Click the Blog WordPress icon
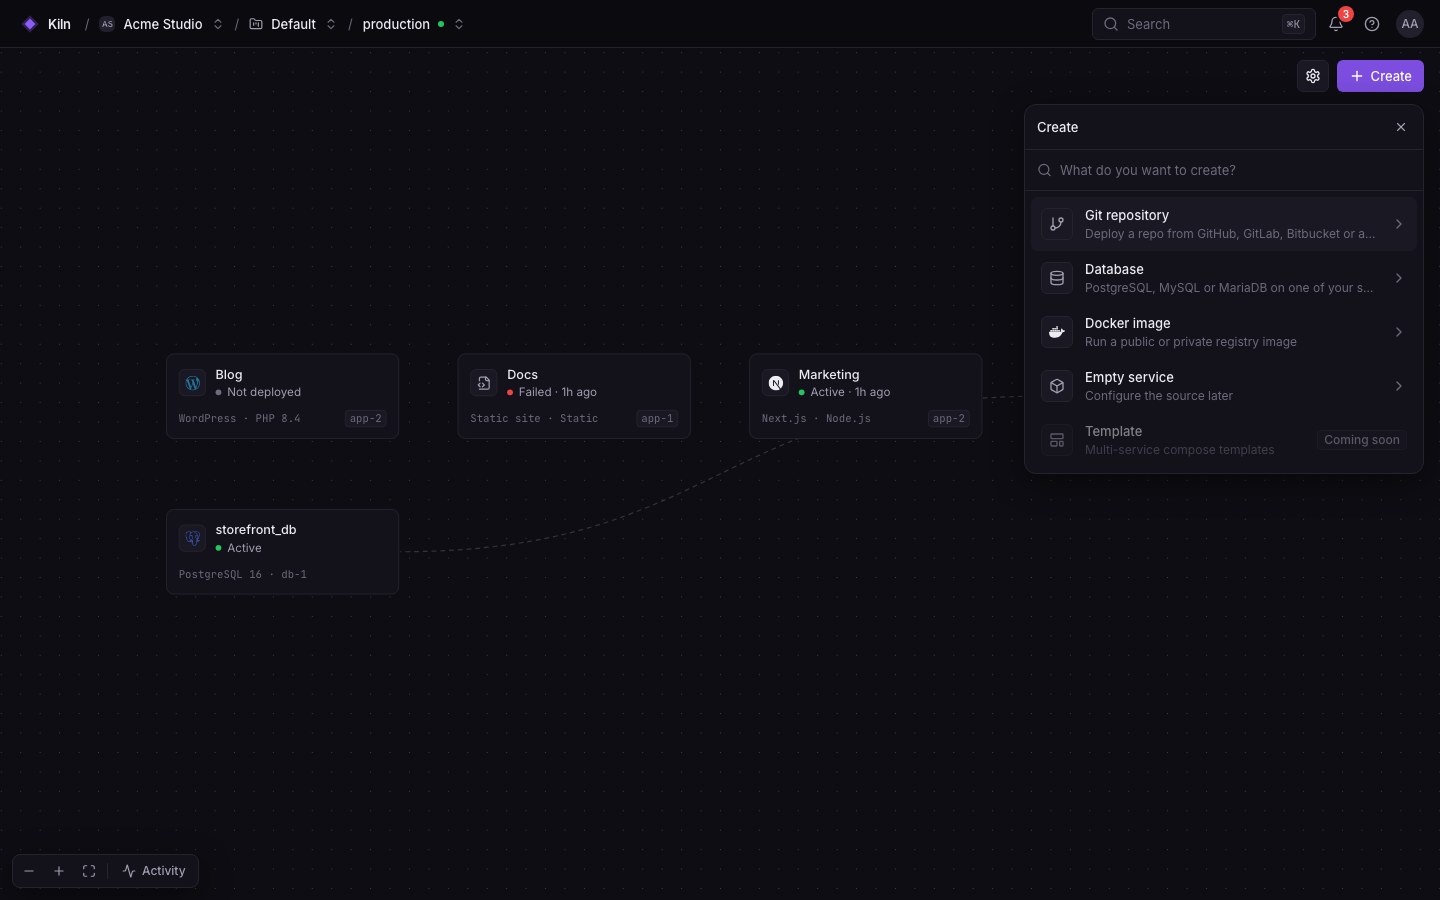 (x=192, y=383)
